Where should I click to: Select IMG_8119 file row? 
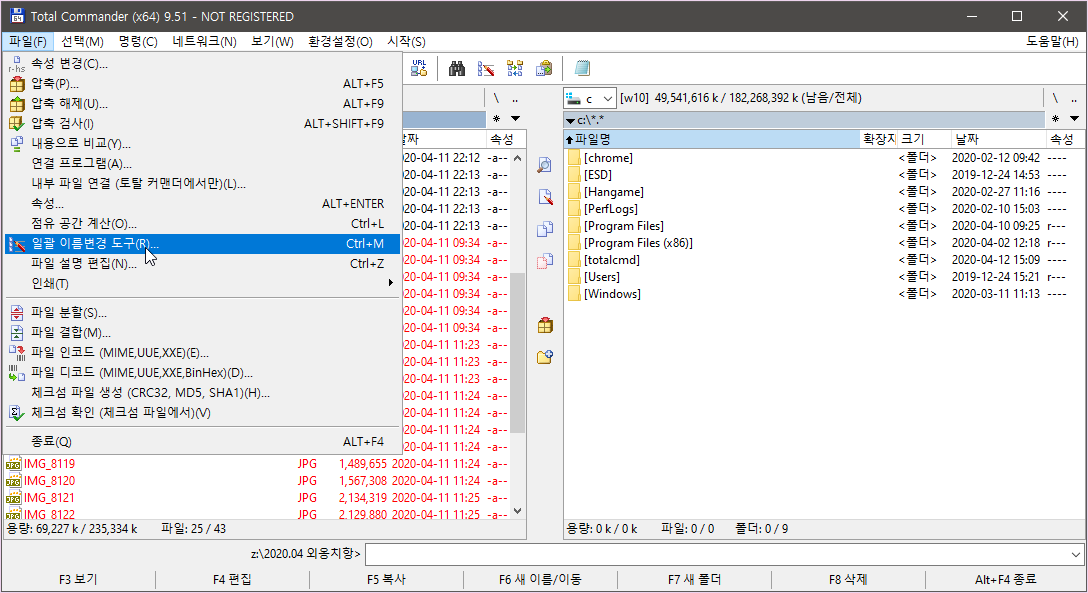pos(257,464)
